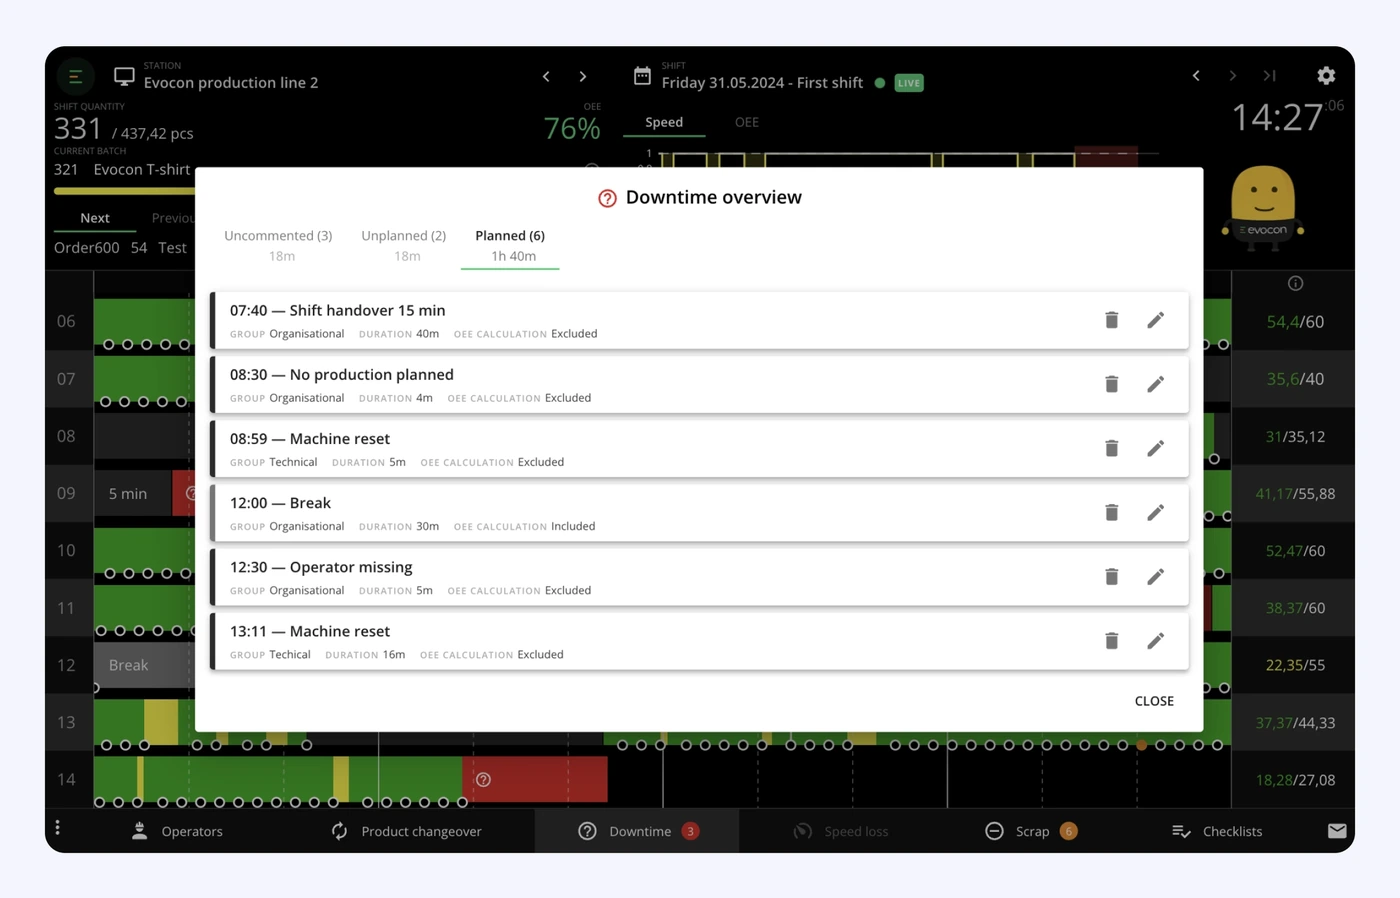Image resolution: width=1400 pixels, height=898 pixels.
Task: Switch to Uncommented (3) tab
Action: (x=278, y=246)
